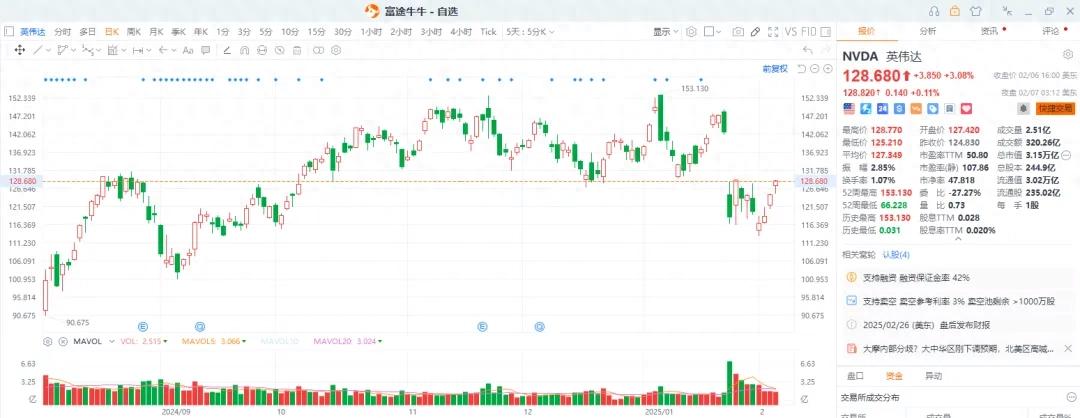Viewport: 1080px width, 418px height.
Task: Delete drawings with the trash icon
Action: pos(298,50)
